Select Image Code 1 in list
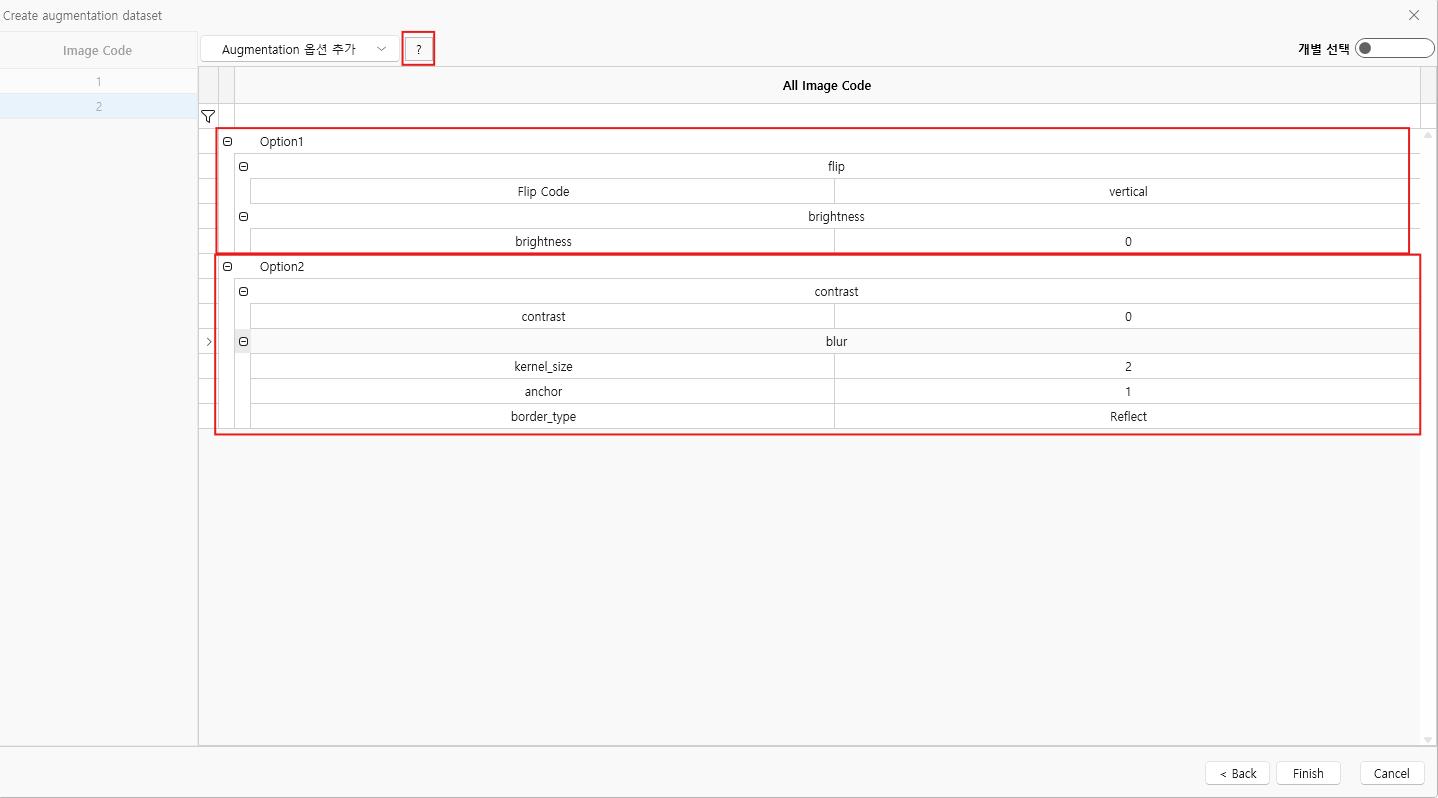This screenshot has height=798, width=1438. [98, 81]
